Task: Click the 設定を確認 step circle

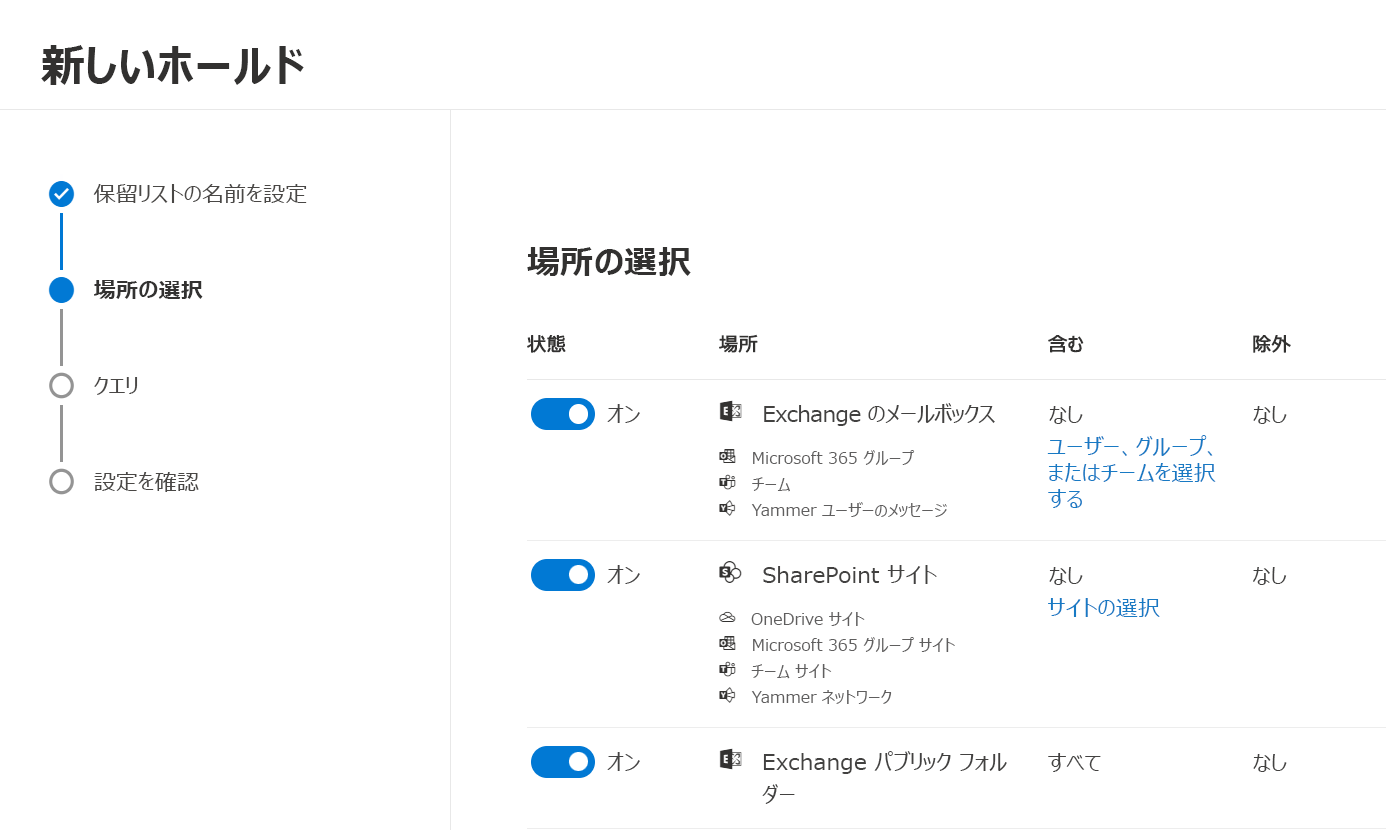Action: [x=62, y=482]
